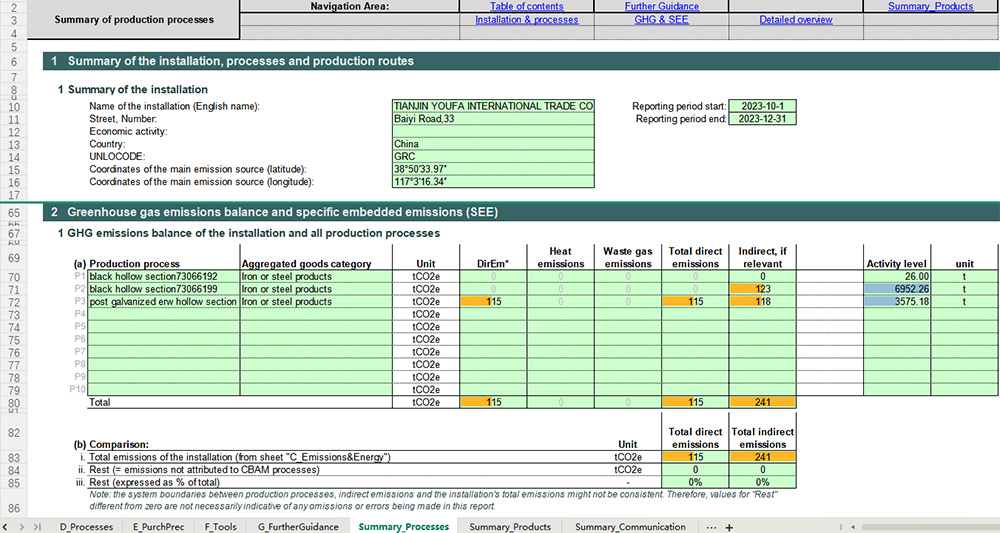Select the Country cell containing China
This screenshot has width=1000, height=533.
click(493, 144)
